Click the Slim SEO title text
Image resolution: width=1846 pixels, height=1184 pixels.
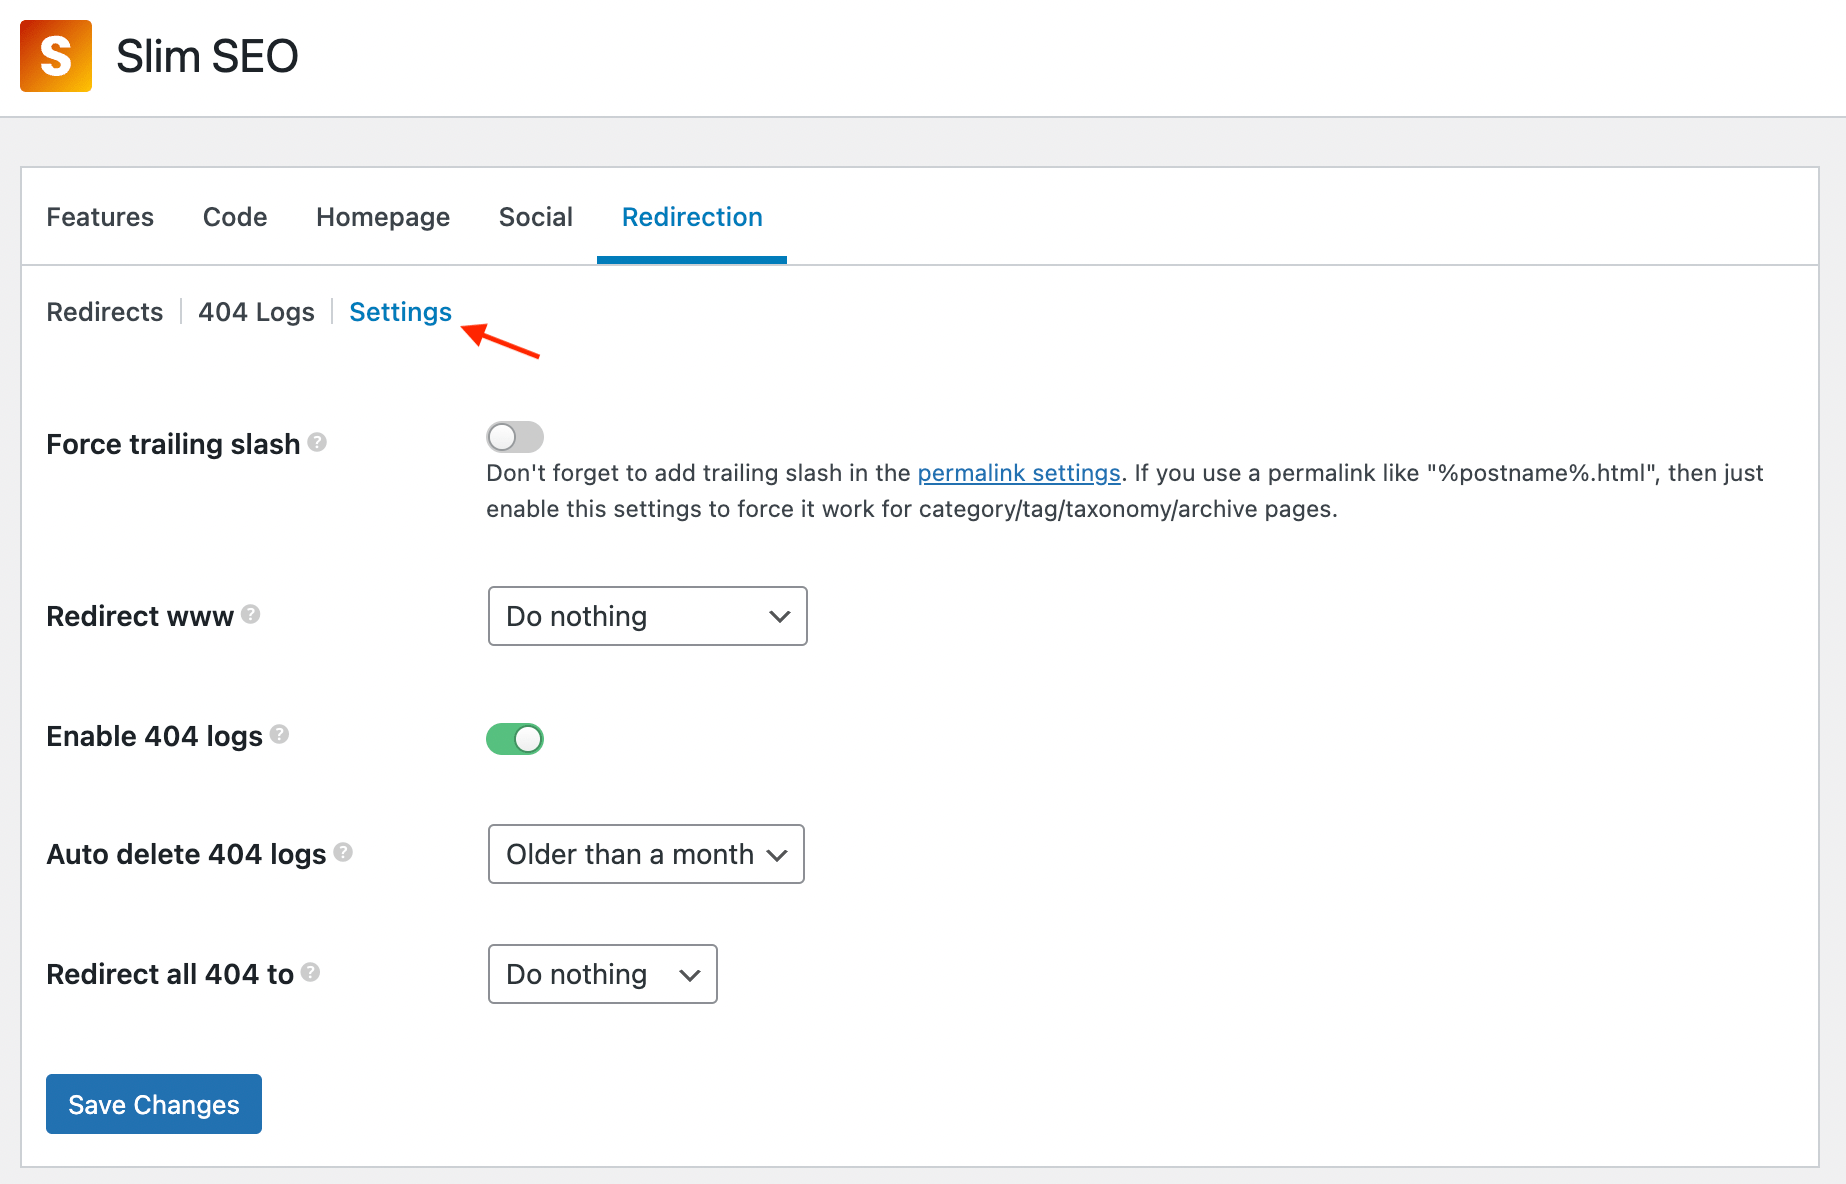(x=207, y=56)
